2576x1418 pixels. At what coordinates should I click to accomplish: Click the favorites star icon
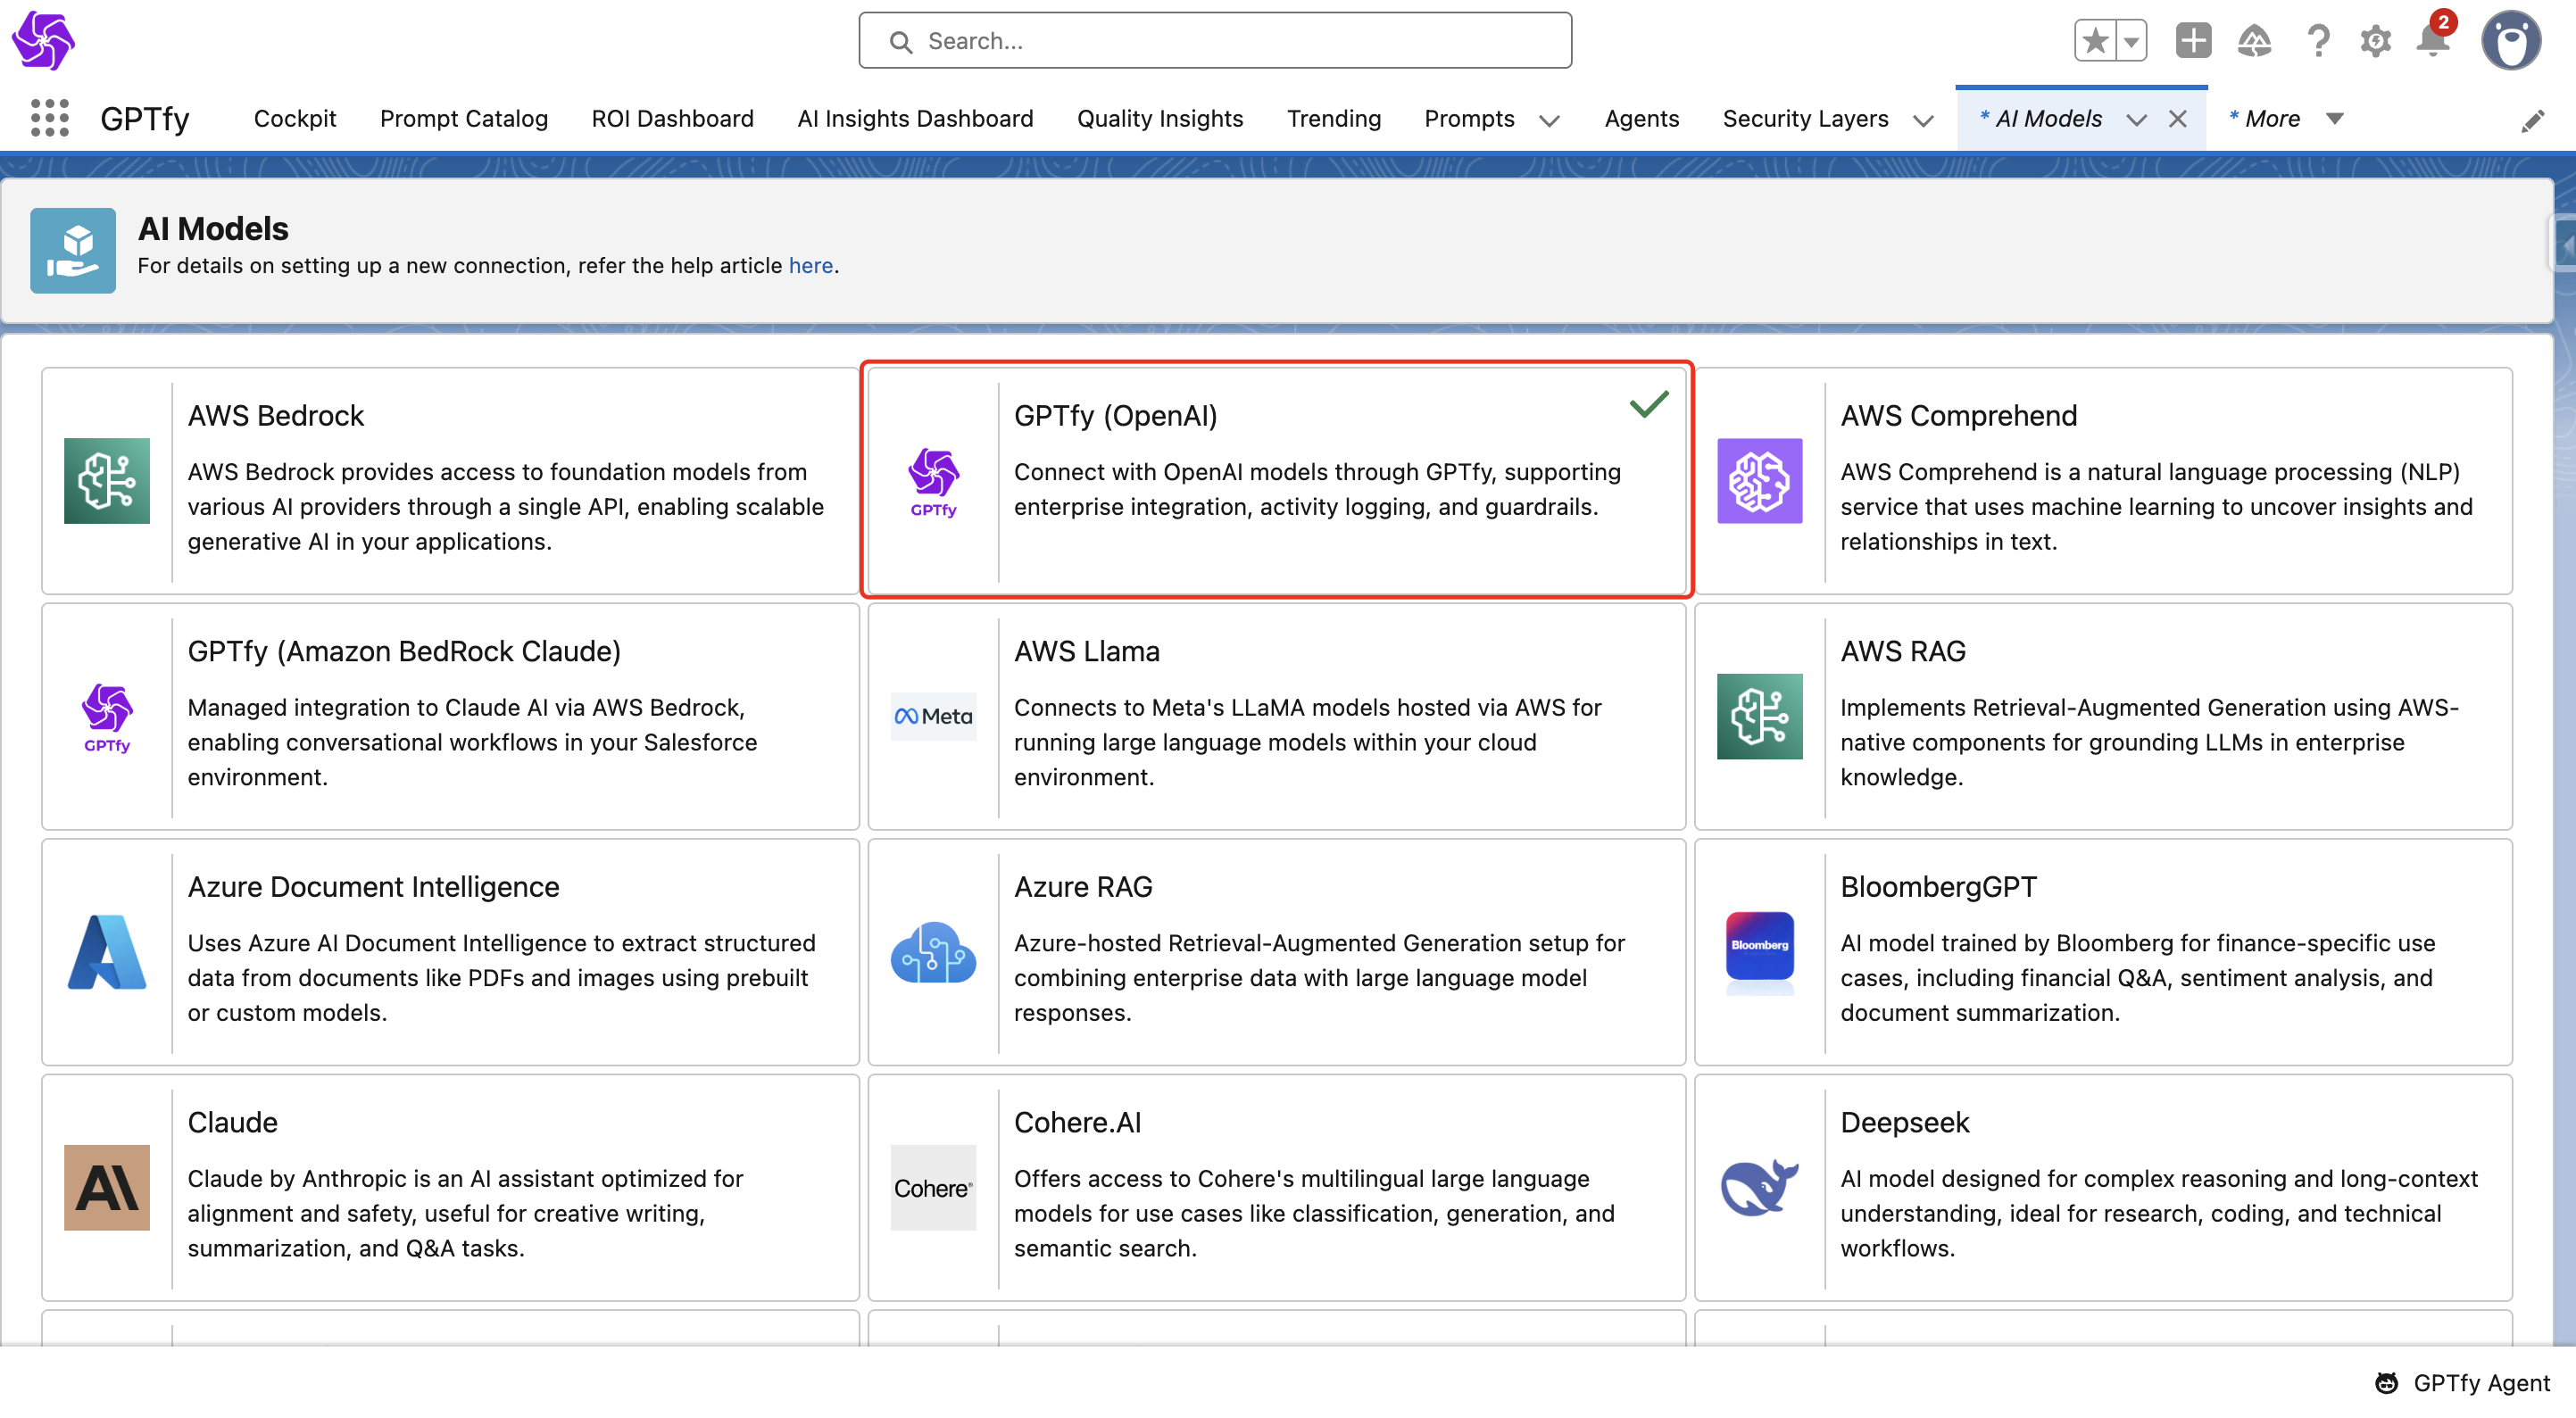2094,41
